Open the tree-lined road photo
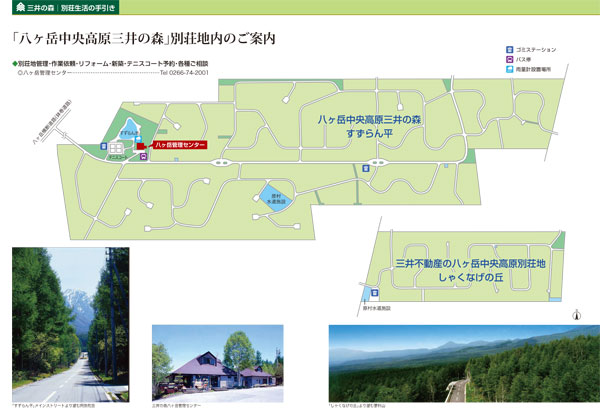Viewport: 600px width, 409px height. coord(70,324)
